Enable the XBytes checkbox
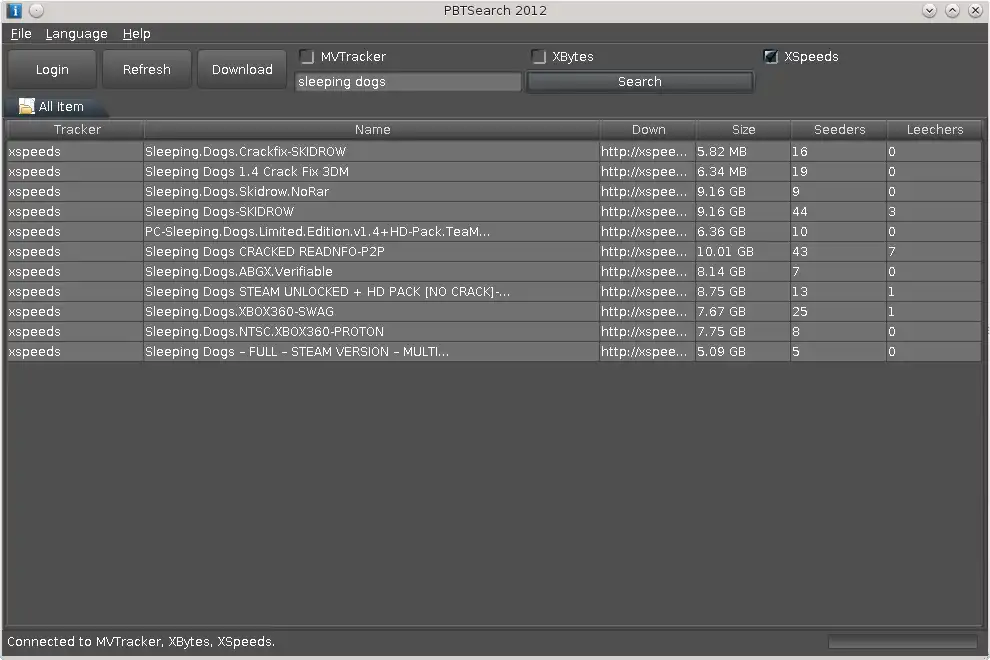 coord(539,56)
